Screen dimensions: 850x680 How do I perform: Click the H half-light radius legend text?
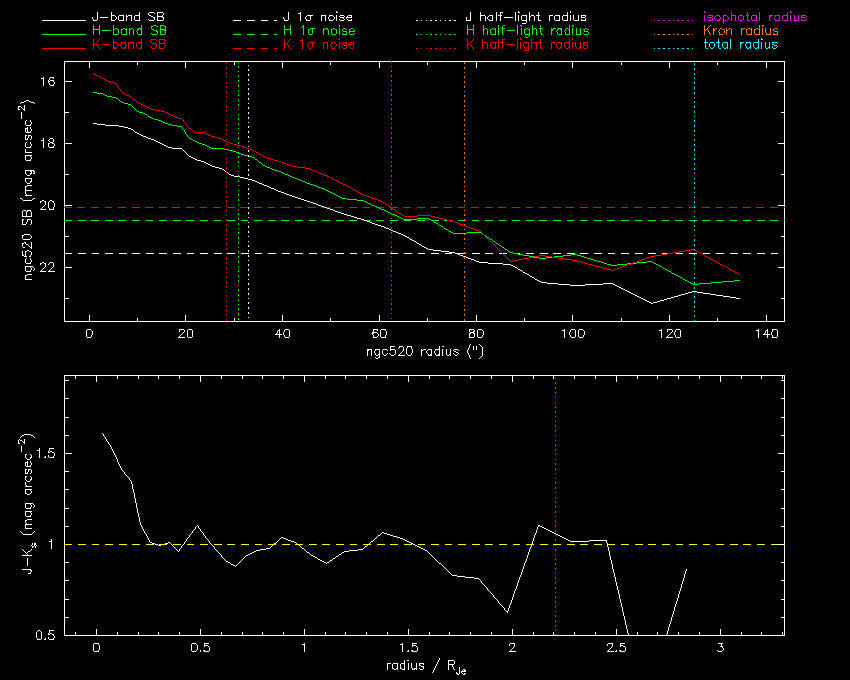pos(527,31)
